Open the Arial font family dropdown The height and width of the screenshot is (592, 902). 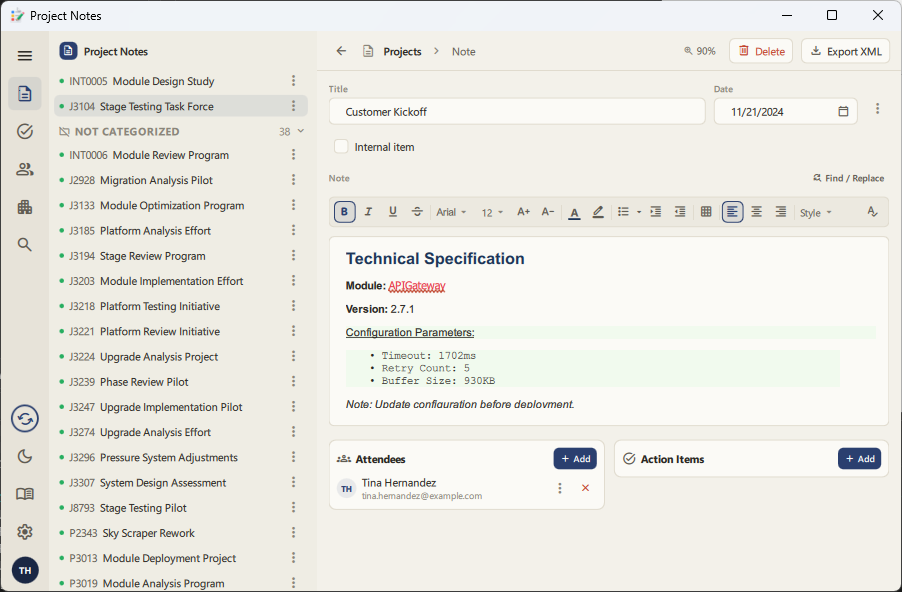(451, 212)
